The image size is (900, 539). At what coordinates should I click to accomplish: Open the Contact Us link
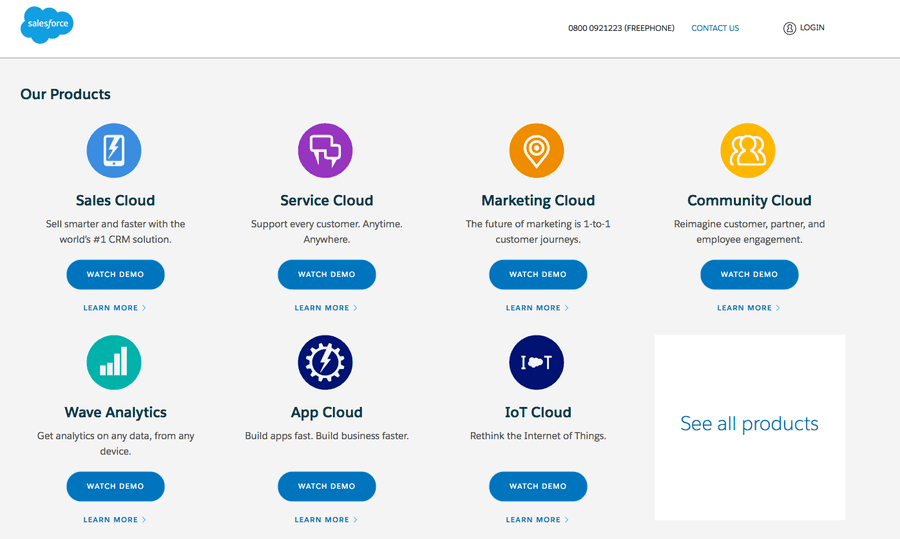[715, 28]
